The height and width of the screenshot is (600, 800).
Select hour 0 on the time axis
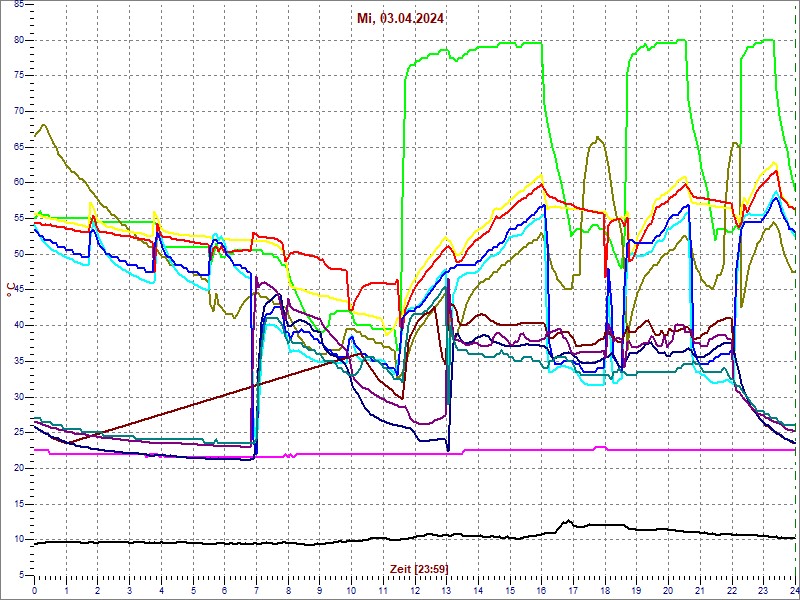(x=34, y=590)
